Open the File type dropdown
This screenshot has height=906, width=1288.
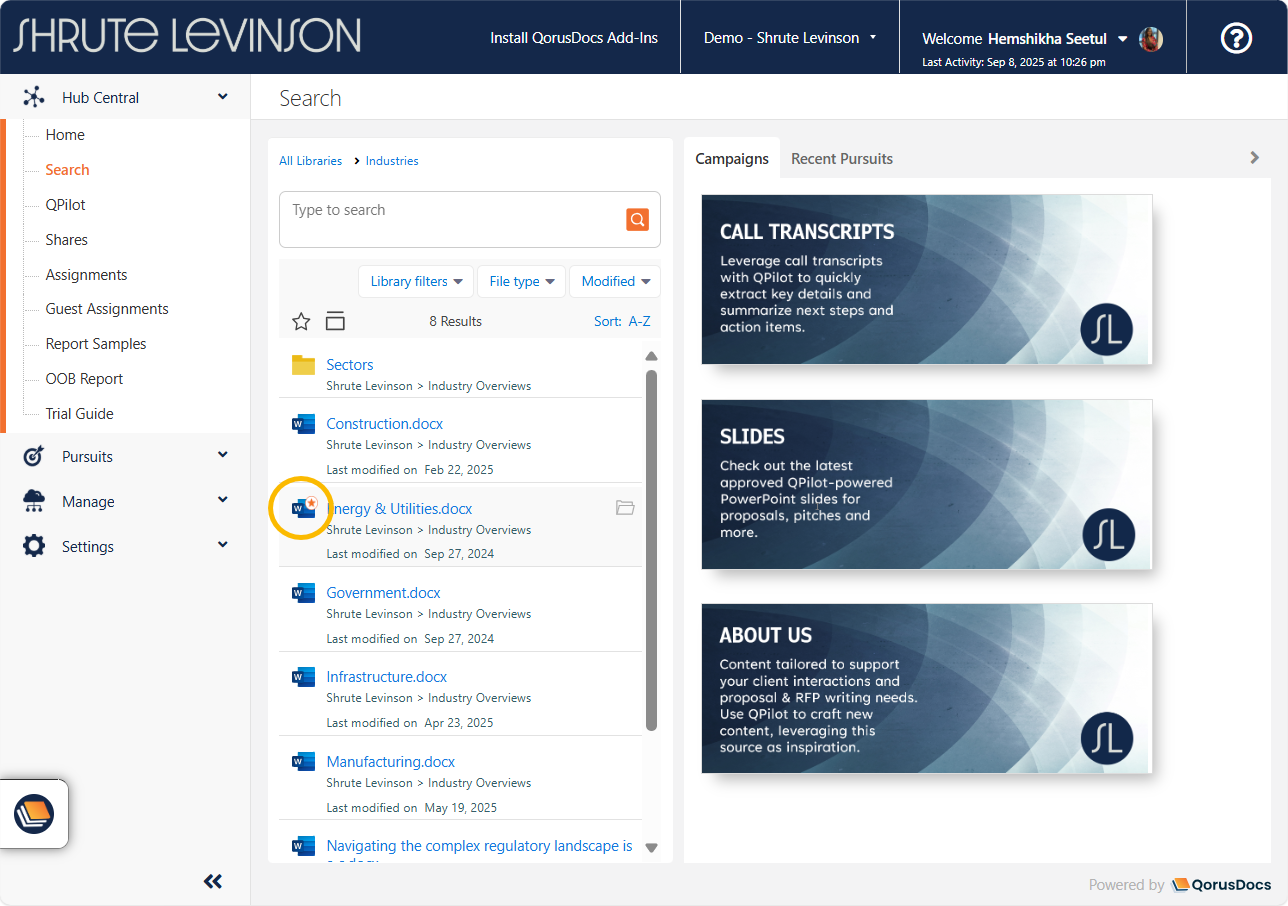pos(521,281)
